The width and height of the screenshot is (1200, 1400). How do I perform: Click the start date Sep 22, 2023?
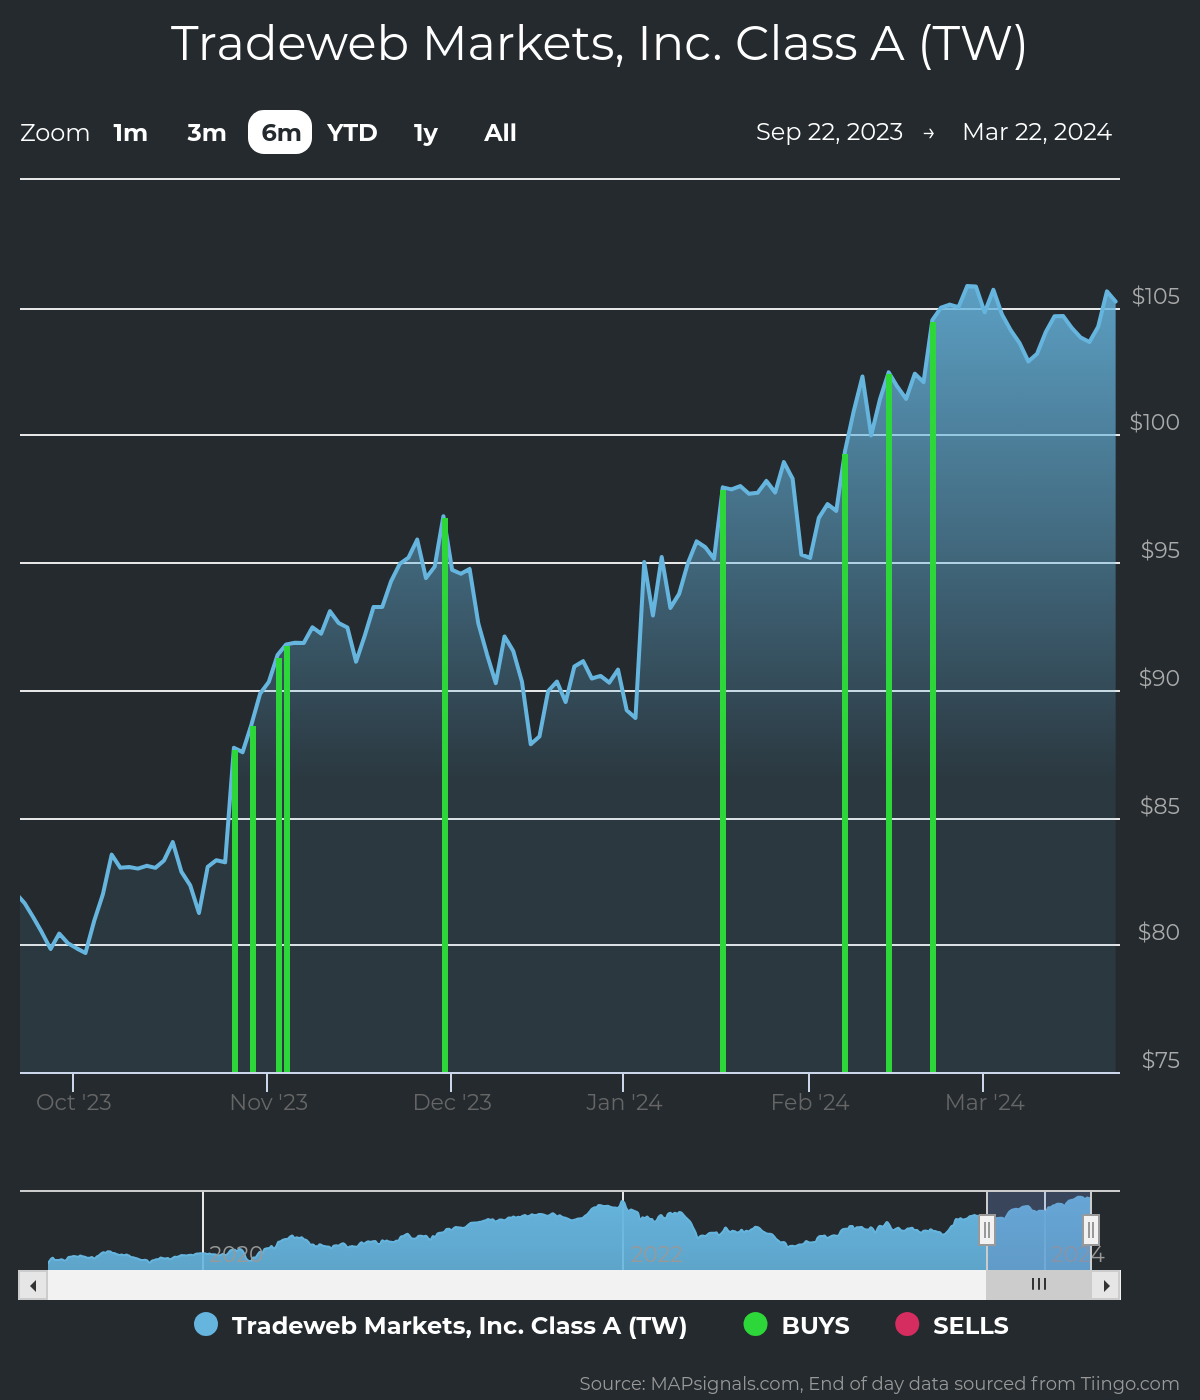[x=830, y=131]
